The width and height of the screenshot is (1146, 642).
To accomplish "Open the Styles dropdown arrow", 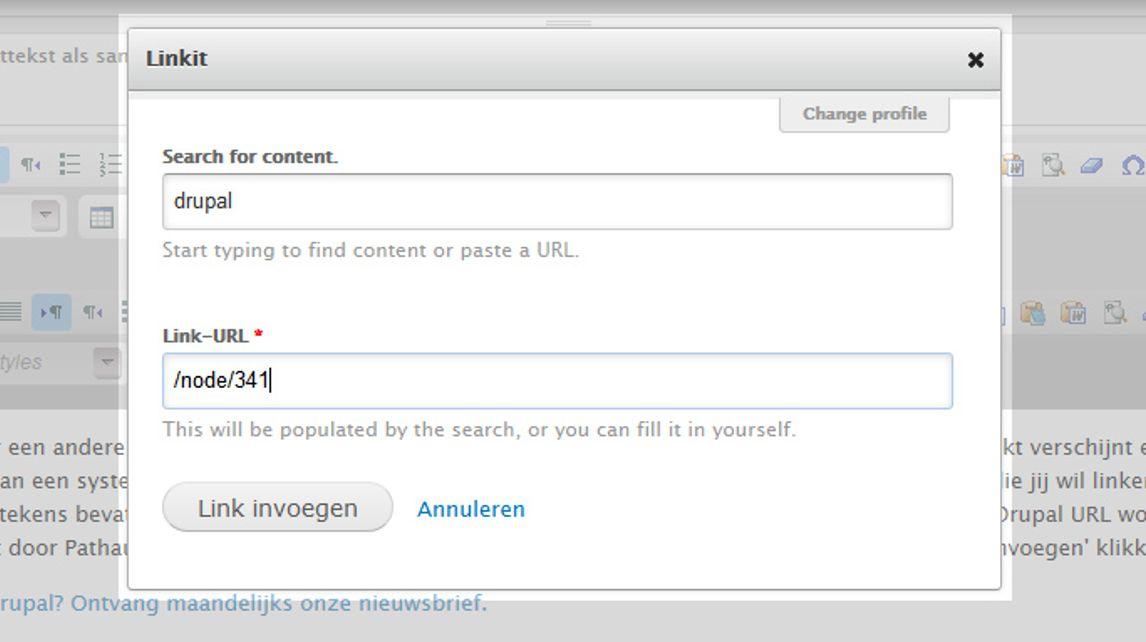I will click(x=107, y=363).
